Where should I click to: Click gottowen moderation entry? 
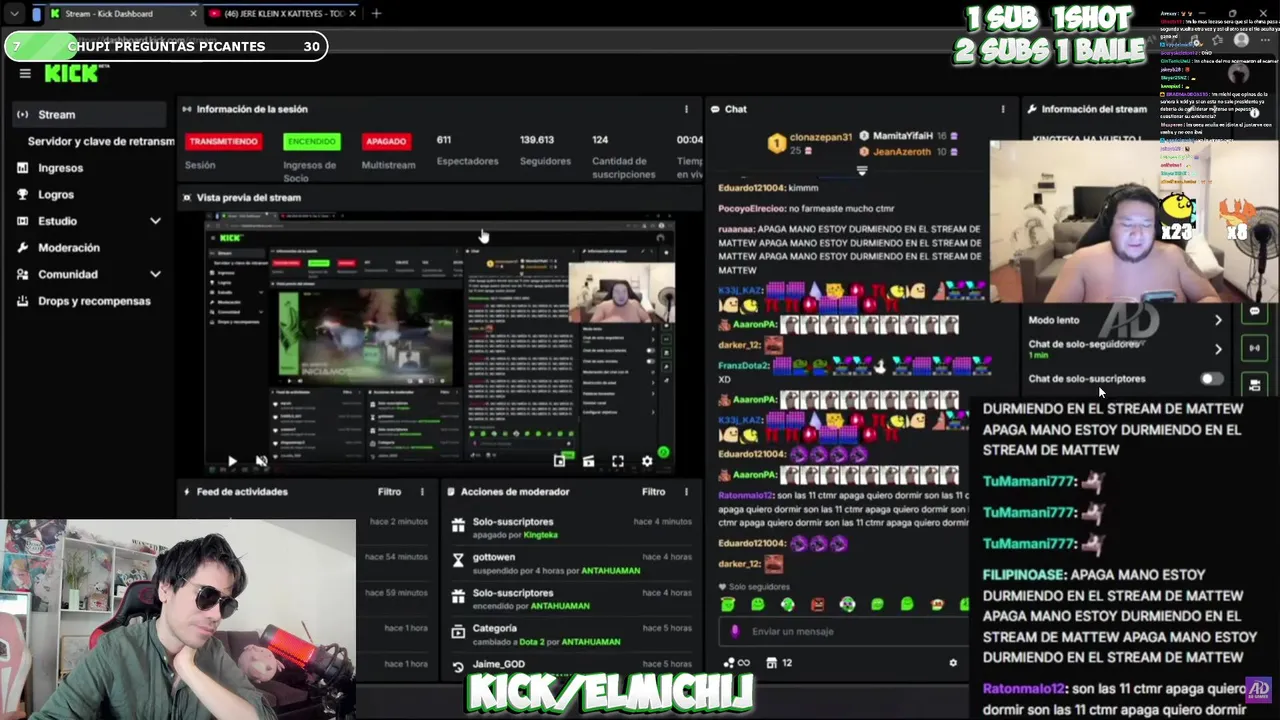point(571,563)
